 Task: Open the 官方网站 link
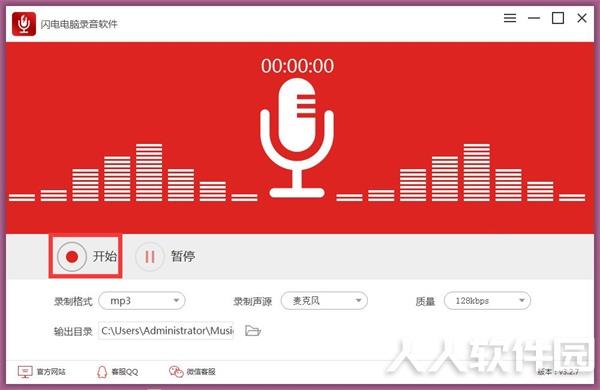pyautogui.click(x=42, y=372)
